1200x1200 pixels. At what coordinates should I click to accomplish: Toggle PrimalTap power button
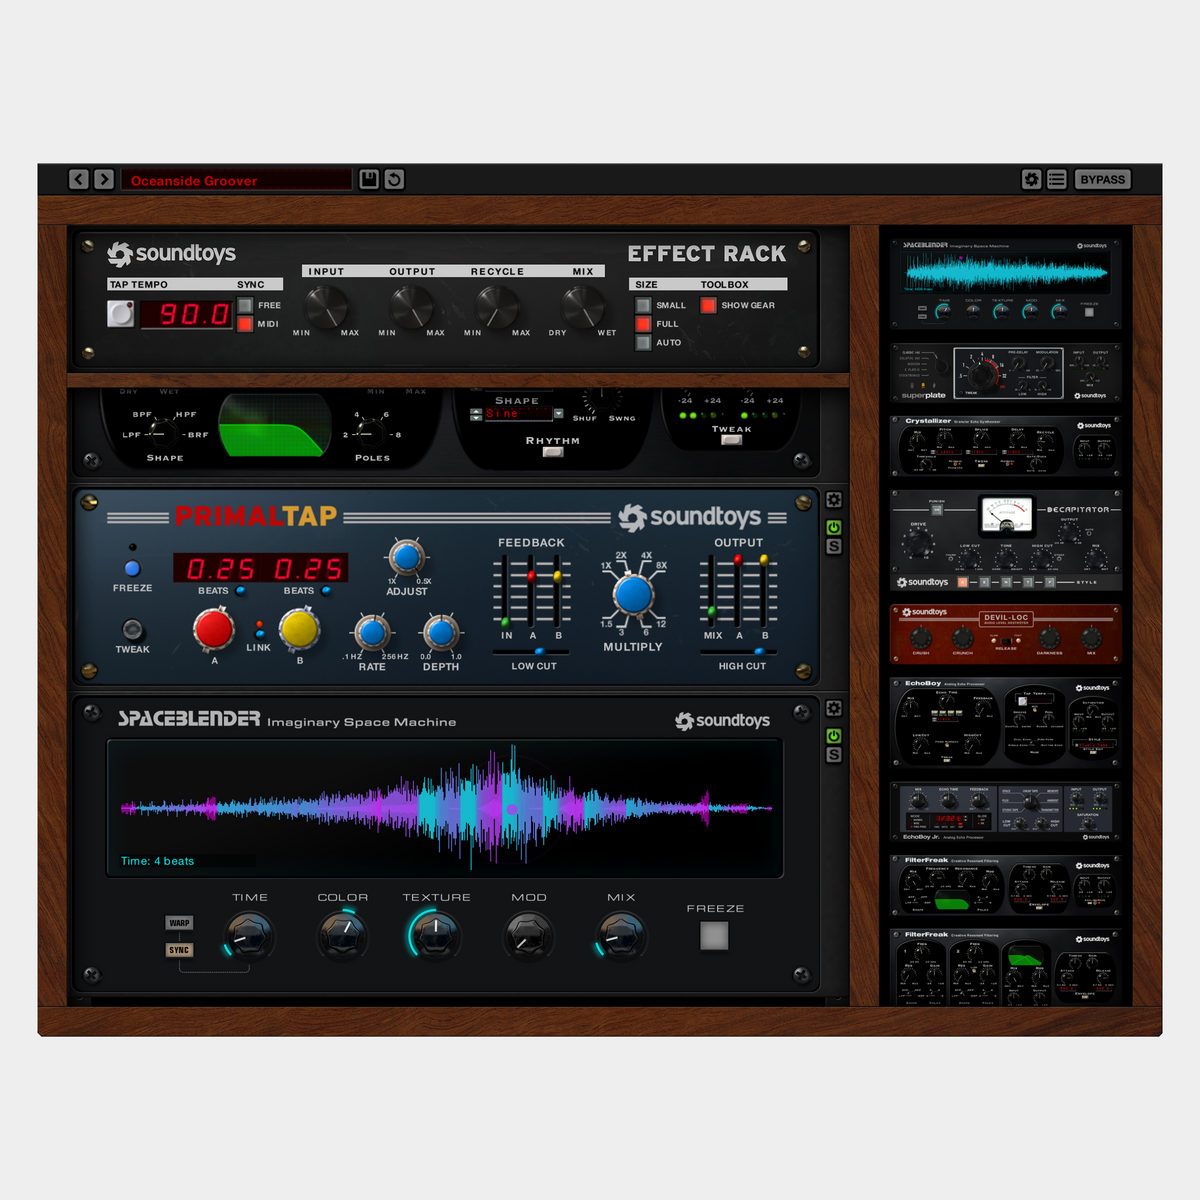[834, 527]
